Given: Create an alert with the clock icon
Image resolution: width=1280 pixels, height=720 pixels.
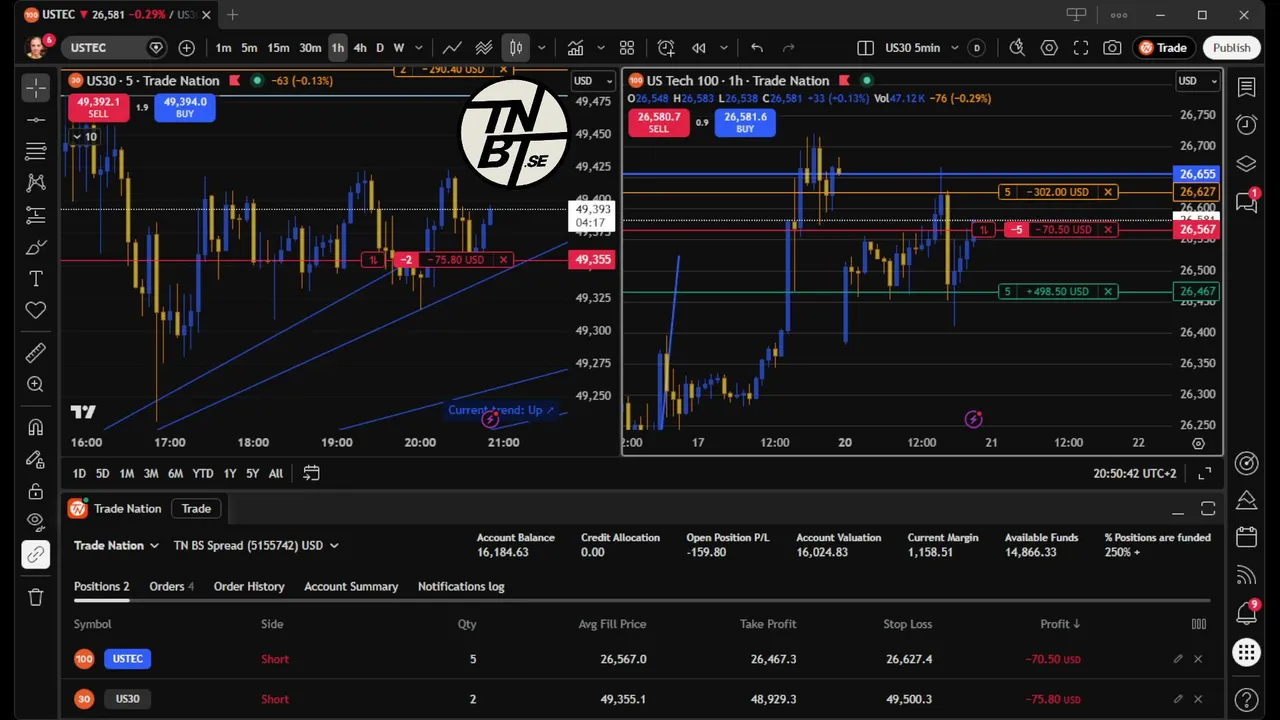Looking at the screenshot, I should [x=666, y=48].
